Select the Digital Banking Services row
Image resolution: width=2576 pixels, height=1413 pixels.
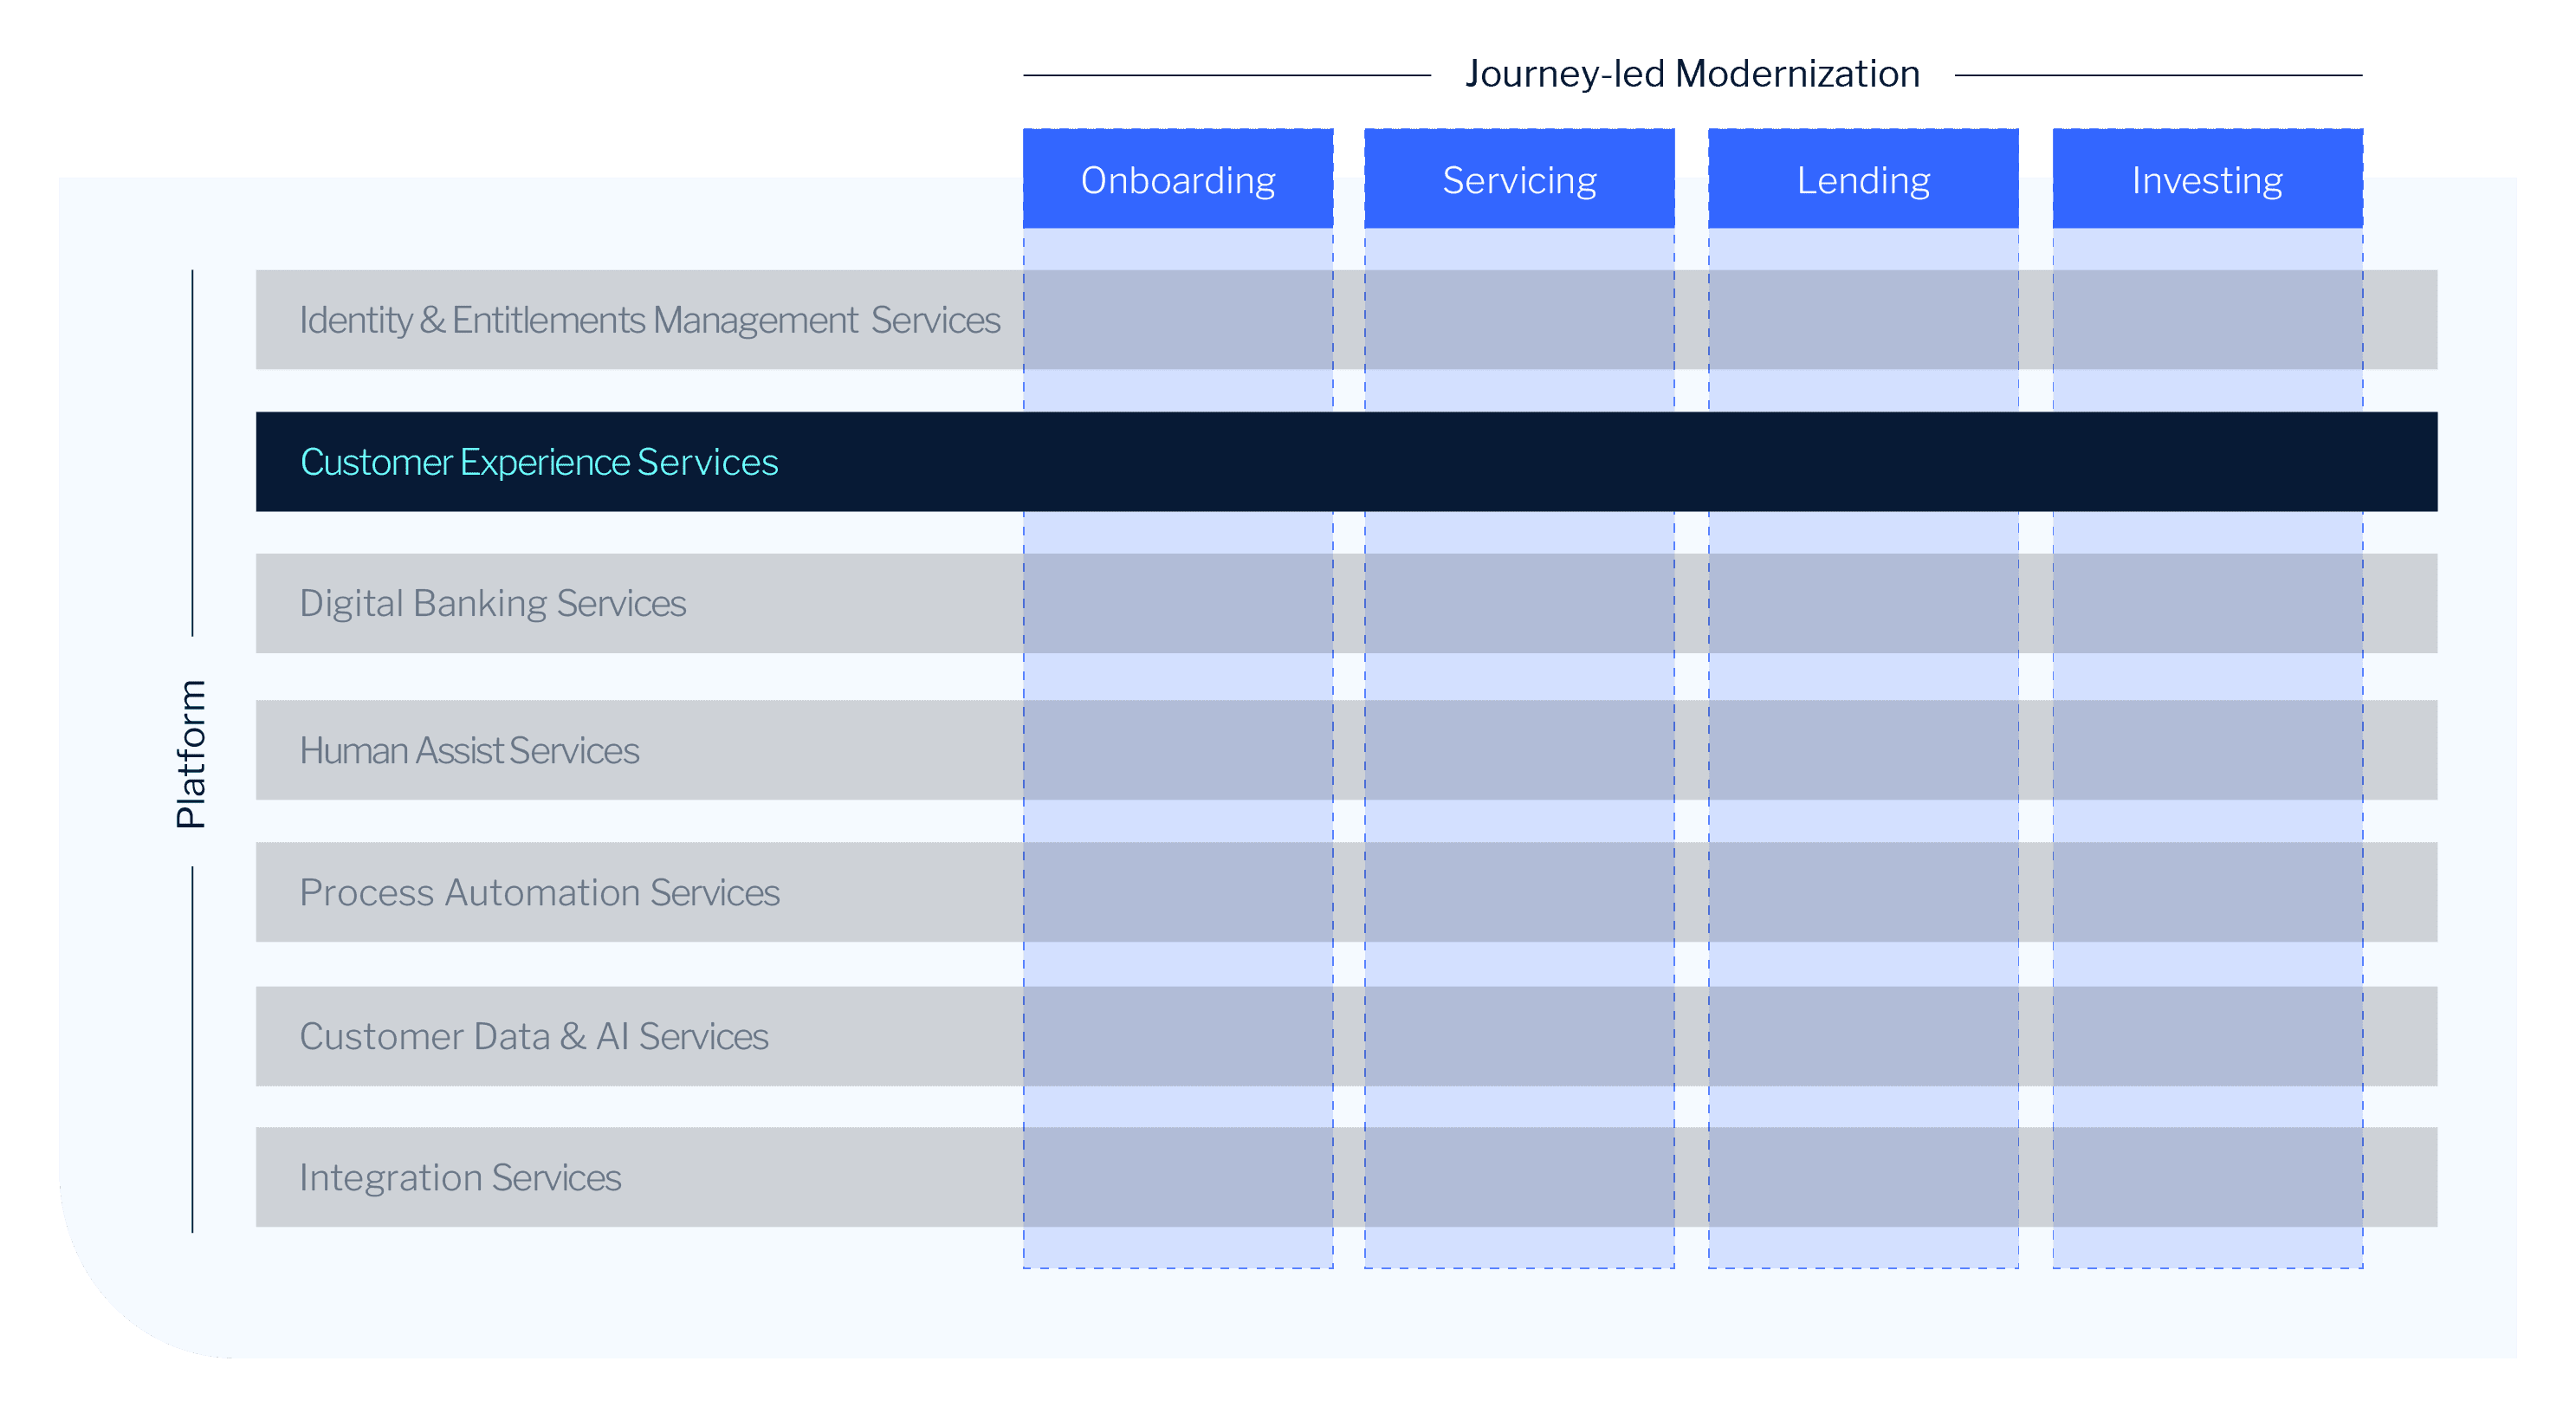point(493,602)
